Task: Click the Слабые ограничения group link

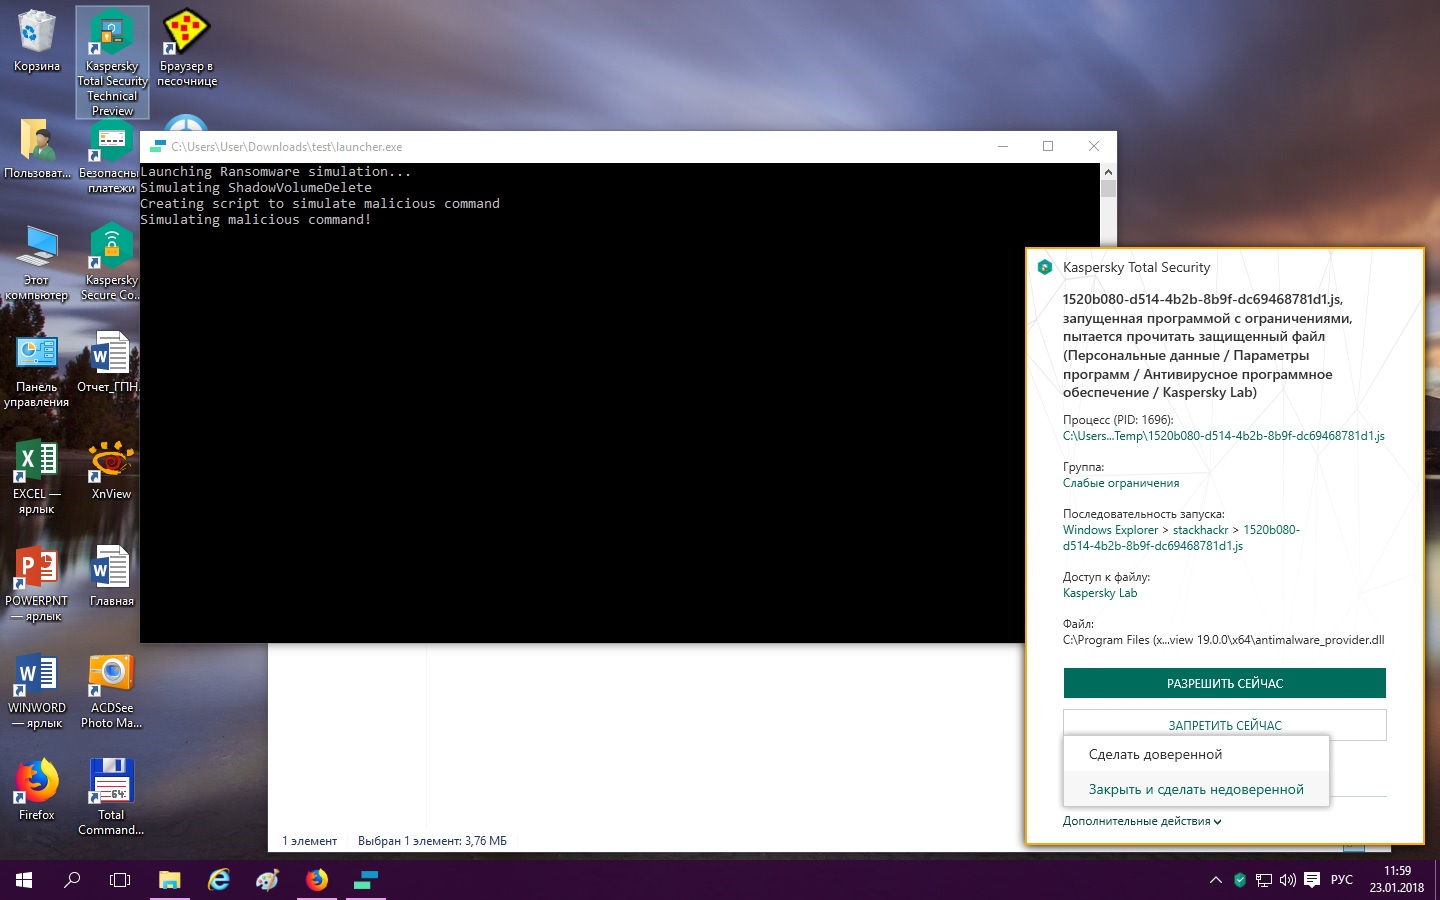Action: (x=1121, y=483)
